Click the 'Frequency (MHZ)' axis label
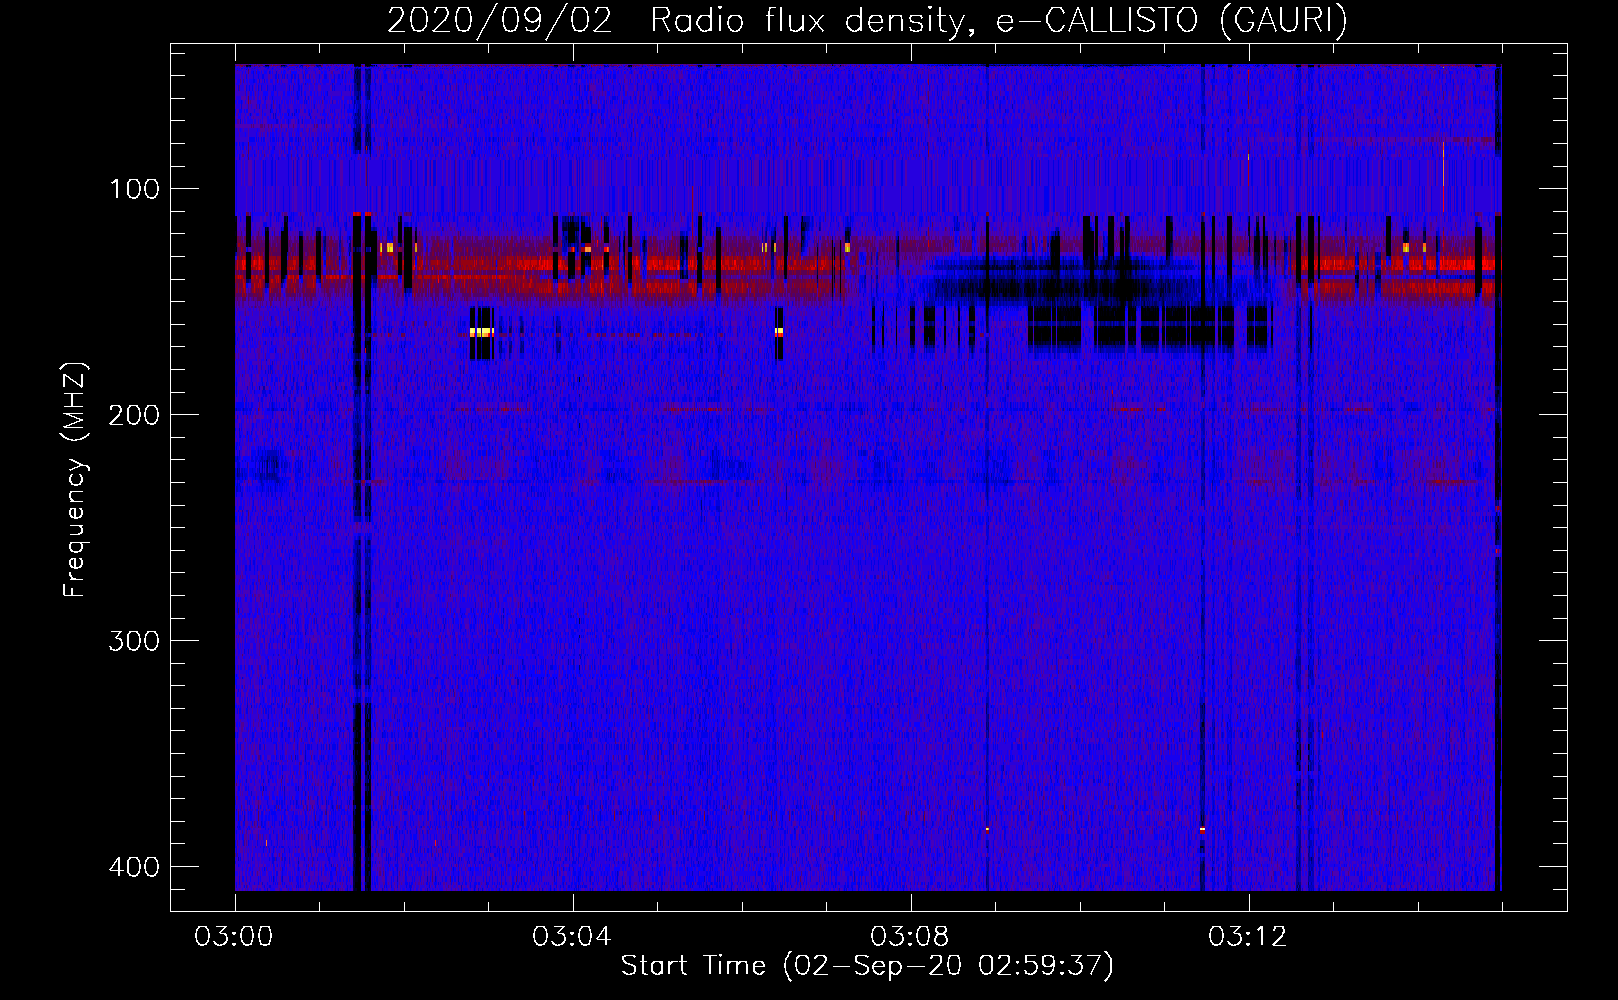Screen dimensions: 1618x1000 (x=75, y=479)
